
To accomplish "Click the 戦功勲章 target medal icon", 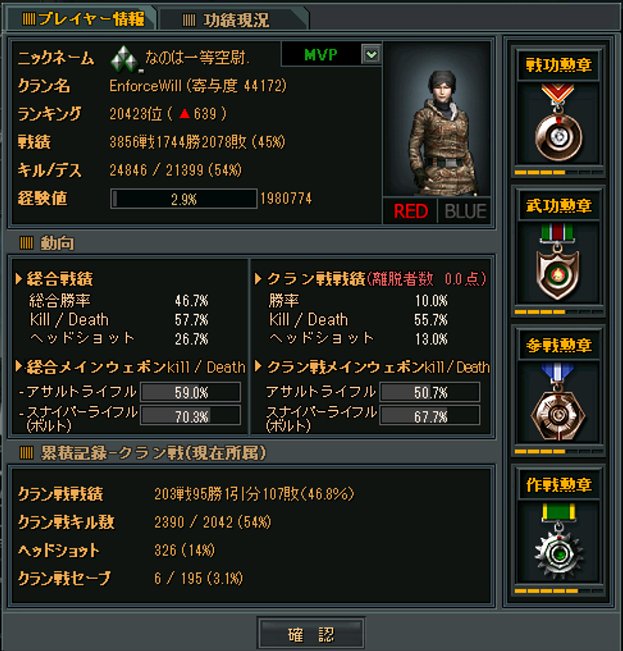I will coord(558,123).
